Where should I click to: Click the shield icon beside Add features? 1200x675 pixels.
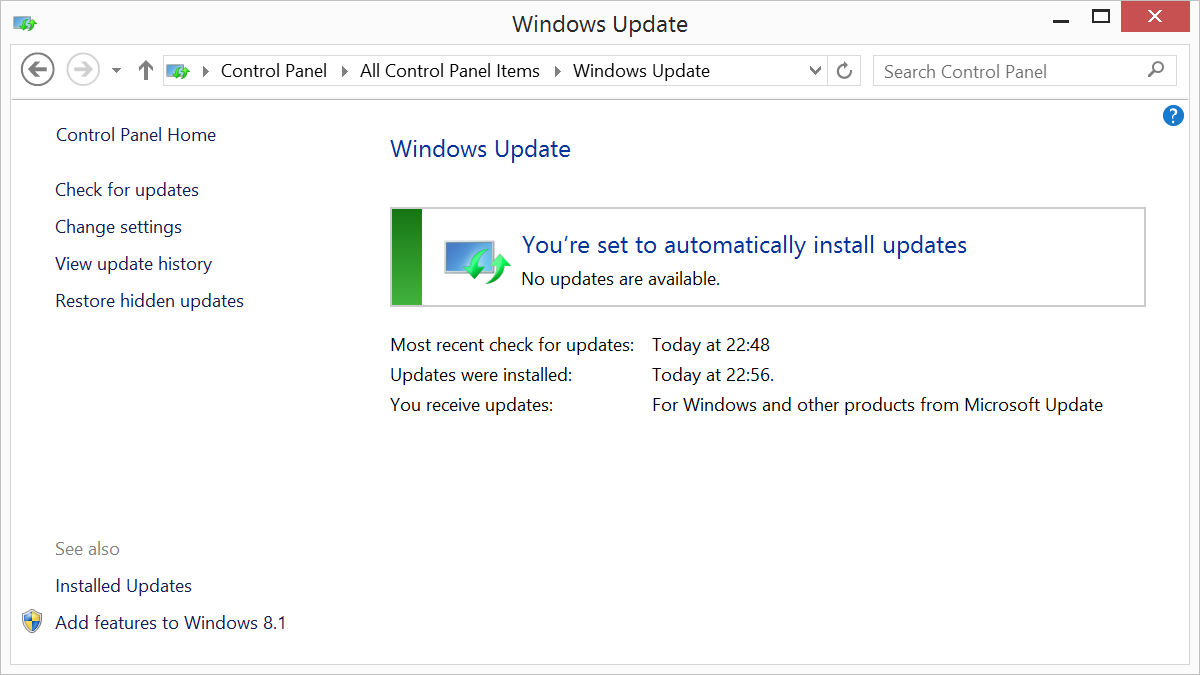pyautogui.click(x=33, y=622)
